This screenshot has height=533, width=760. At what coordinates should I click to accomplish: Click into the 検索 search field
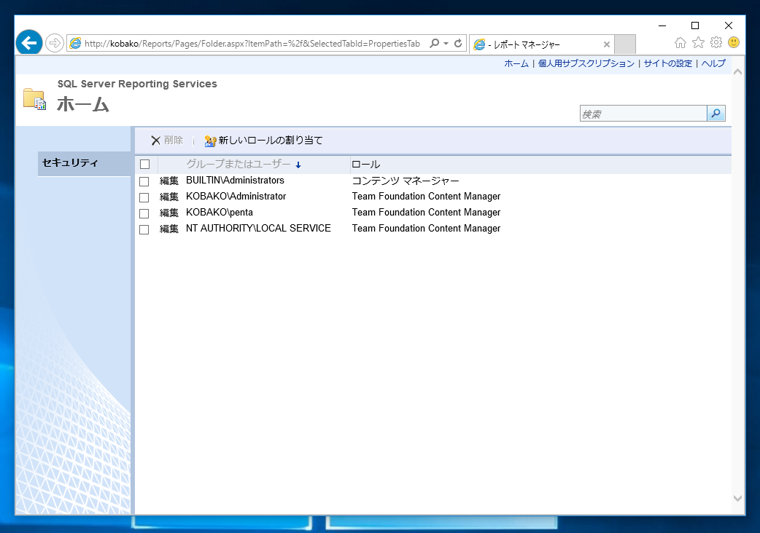click(643, 114)
